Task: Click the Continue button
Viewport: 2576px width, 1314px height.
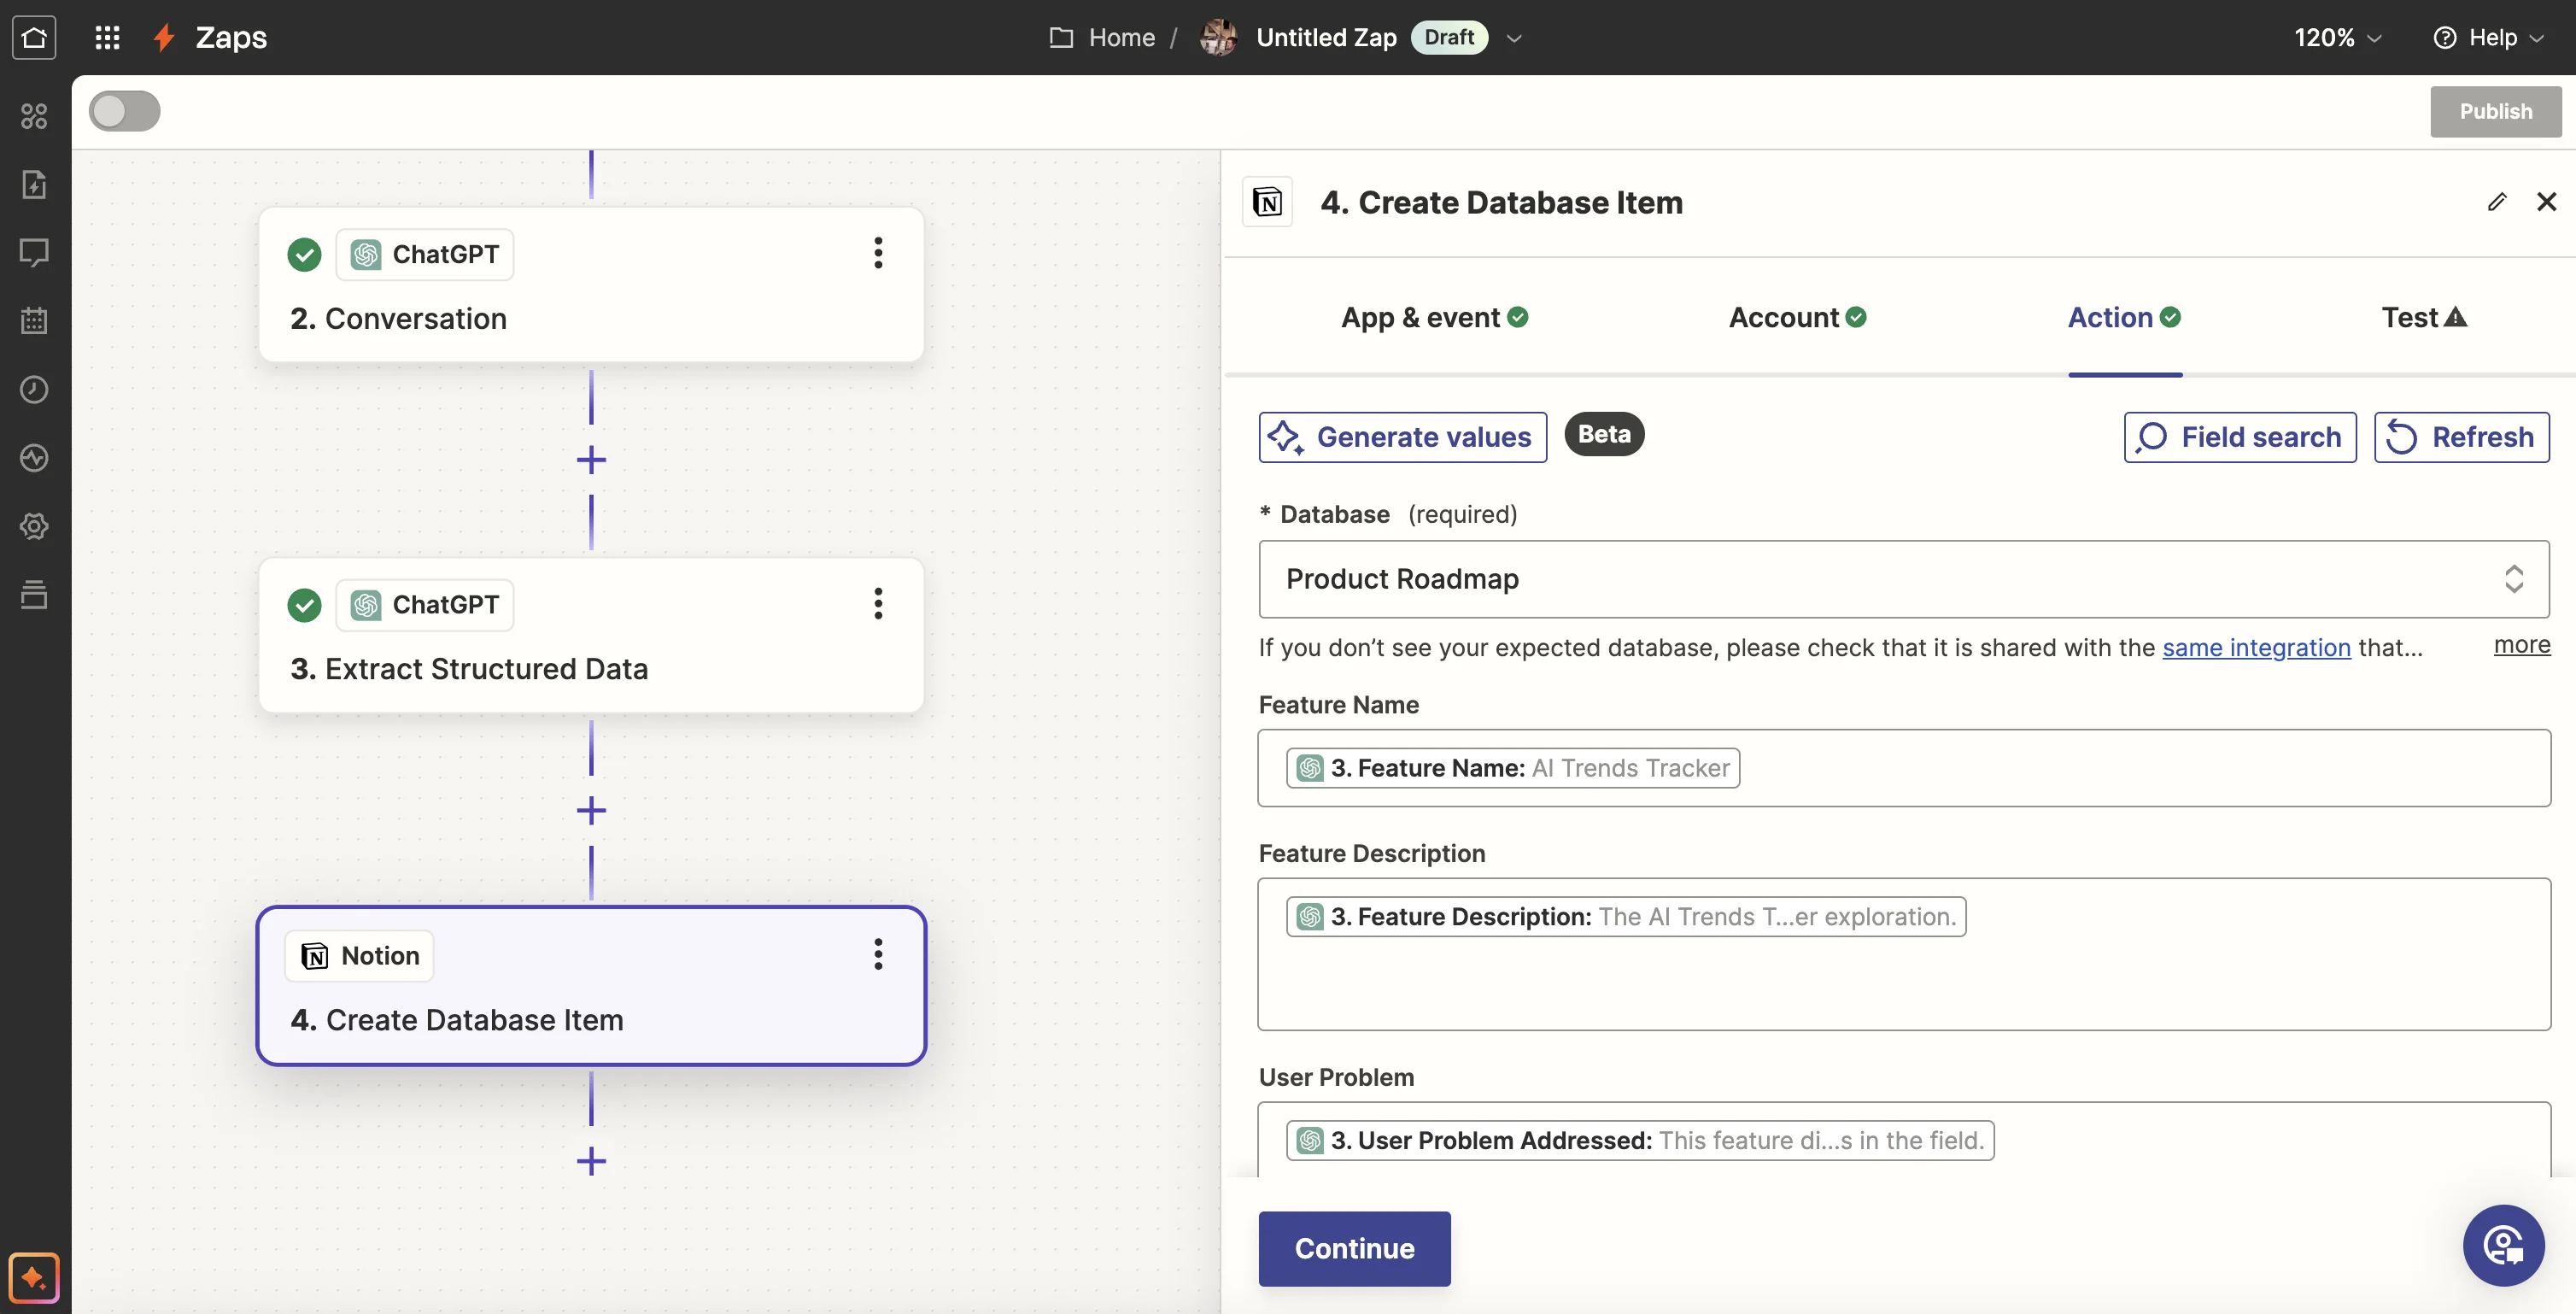Action: 1354,1248
